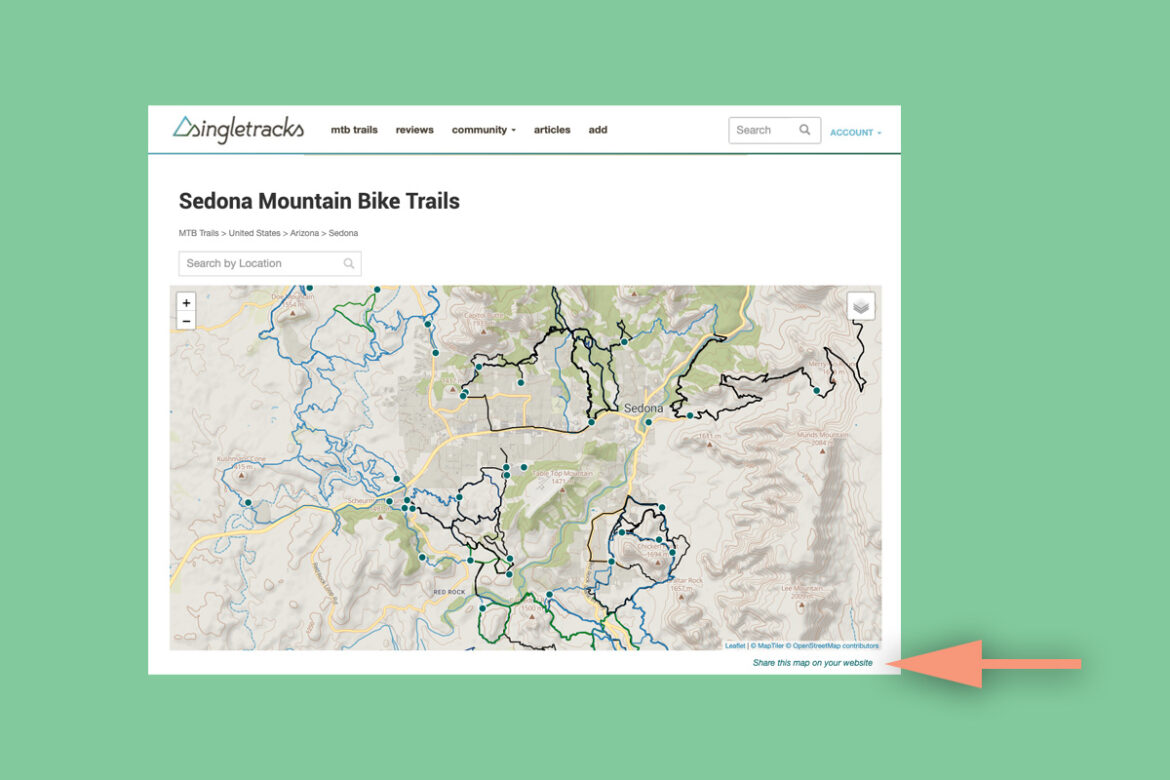This screenshot has width=1170, height=780.
Task: Go to the reviews page
Action: tap(414, 130)
